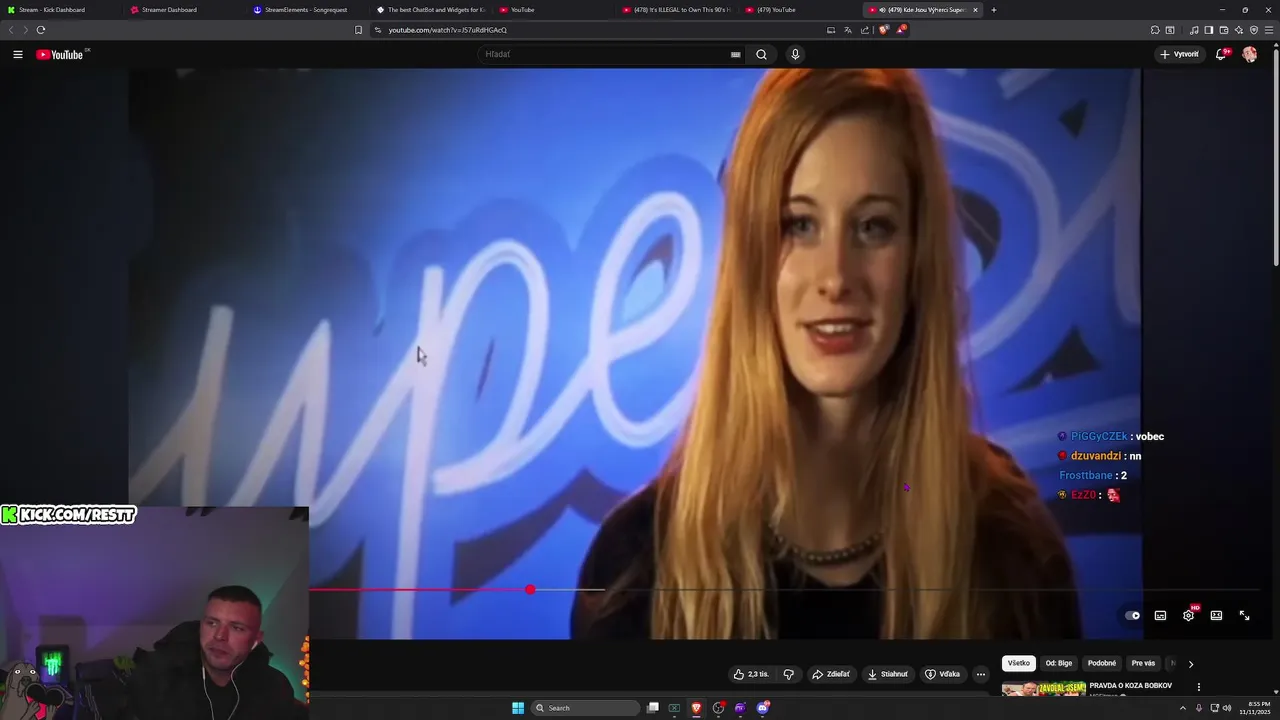Open the on-screen keyboard in search box
This screenshot has height=720, width=1280.
[735, 54]
